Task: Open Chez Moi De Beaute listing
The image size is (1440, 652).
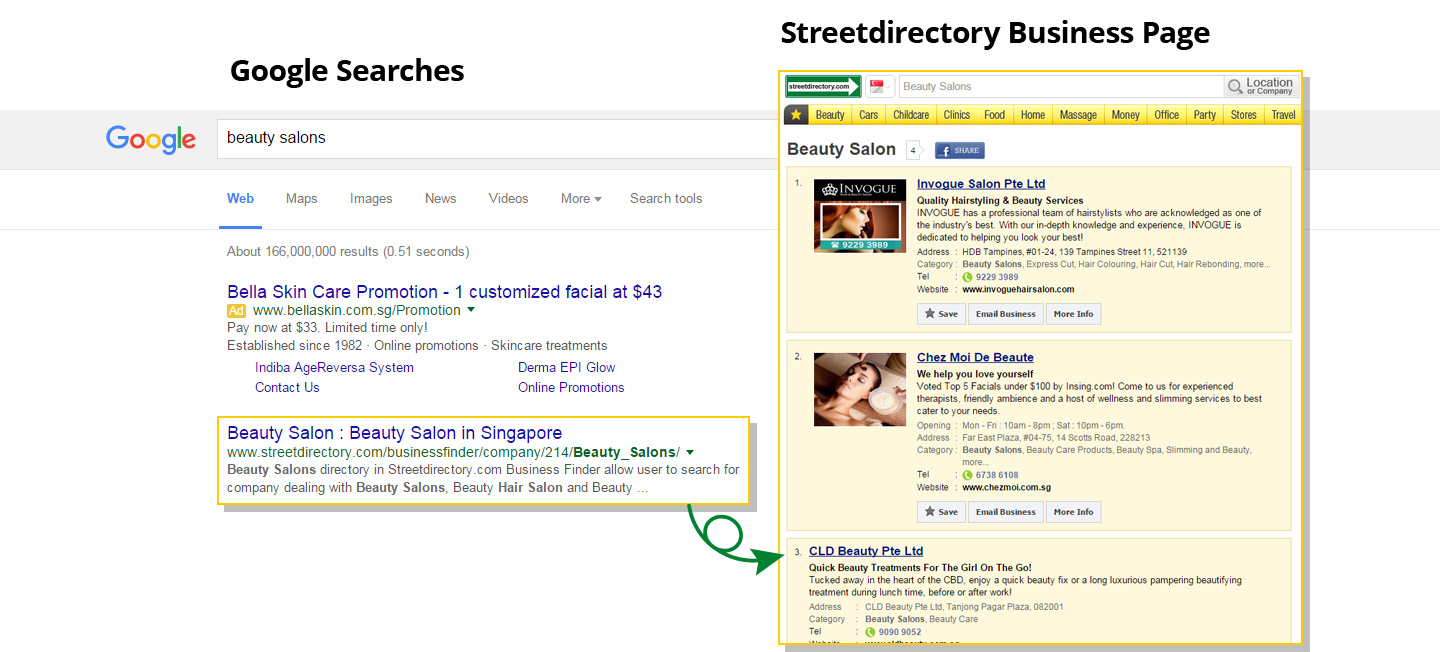Action: point(975,358)
